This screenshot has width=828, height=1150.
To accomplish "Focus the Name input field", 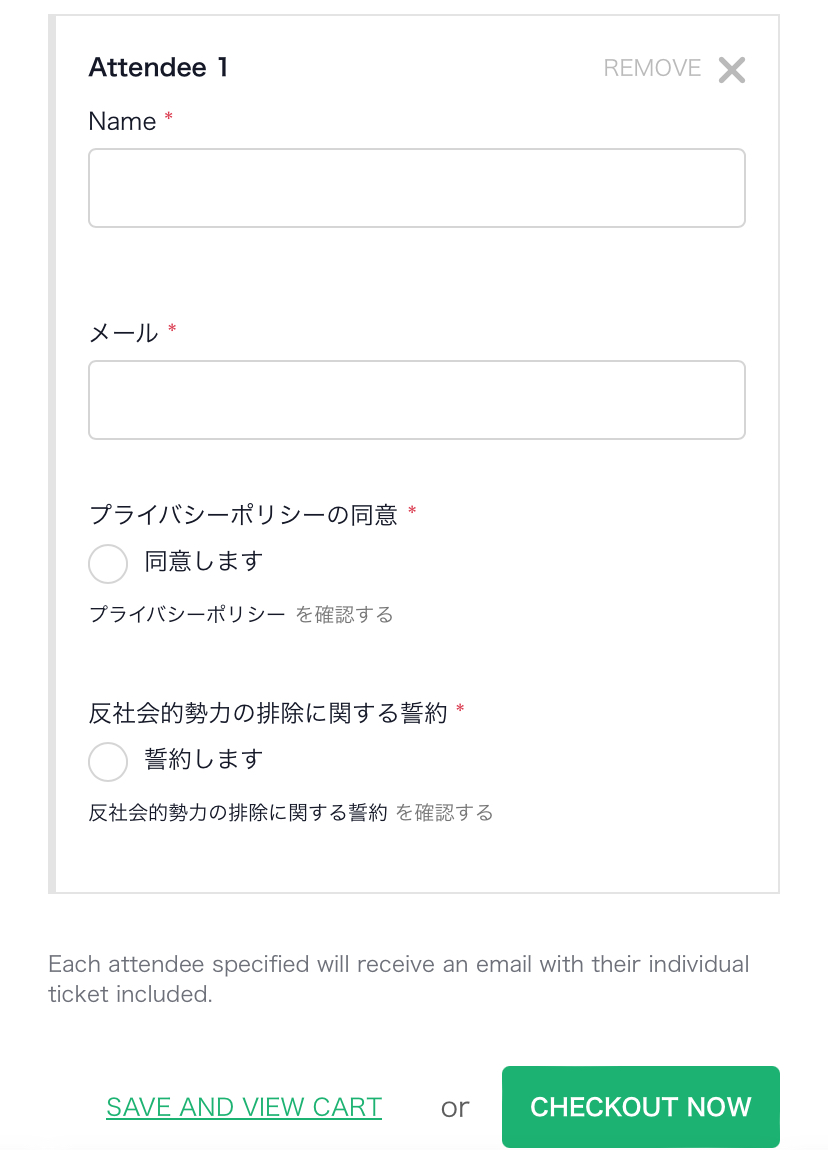I will pos(417,188).
